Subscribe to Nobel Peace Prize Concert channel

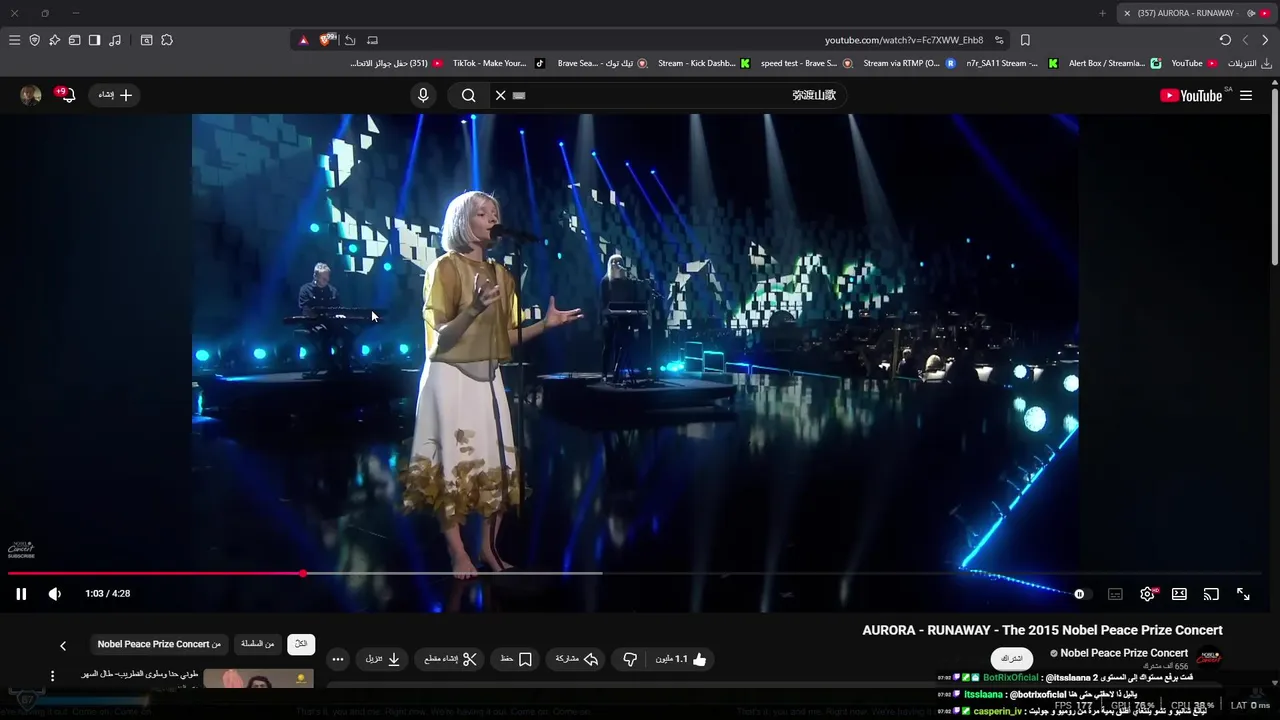(1012, 659)
